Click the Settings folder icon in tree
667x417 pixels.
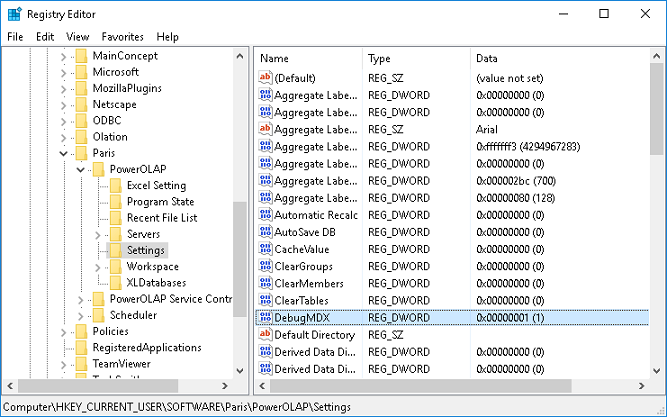(115, 250)
